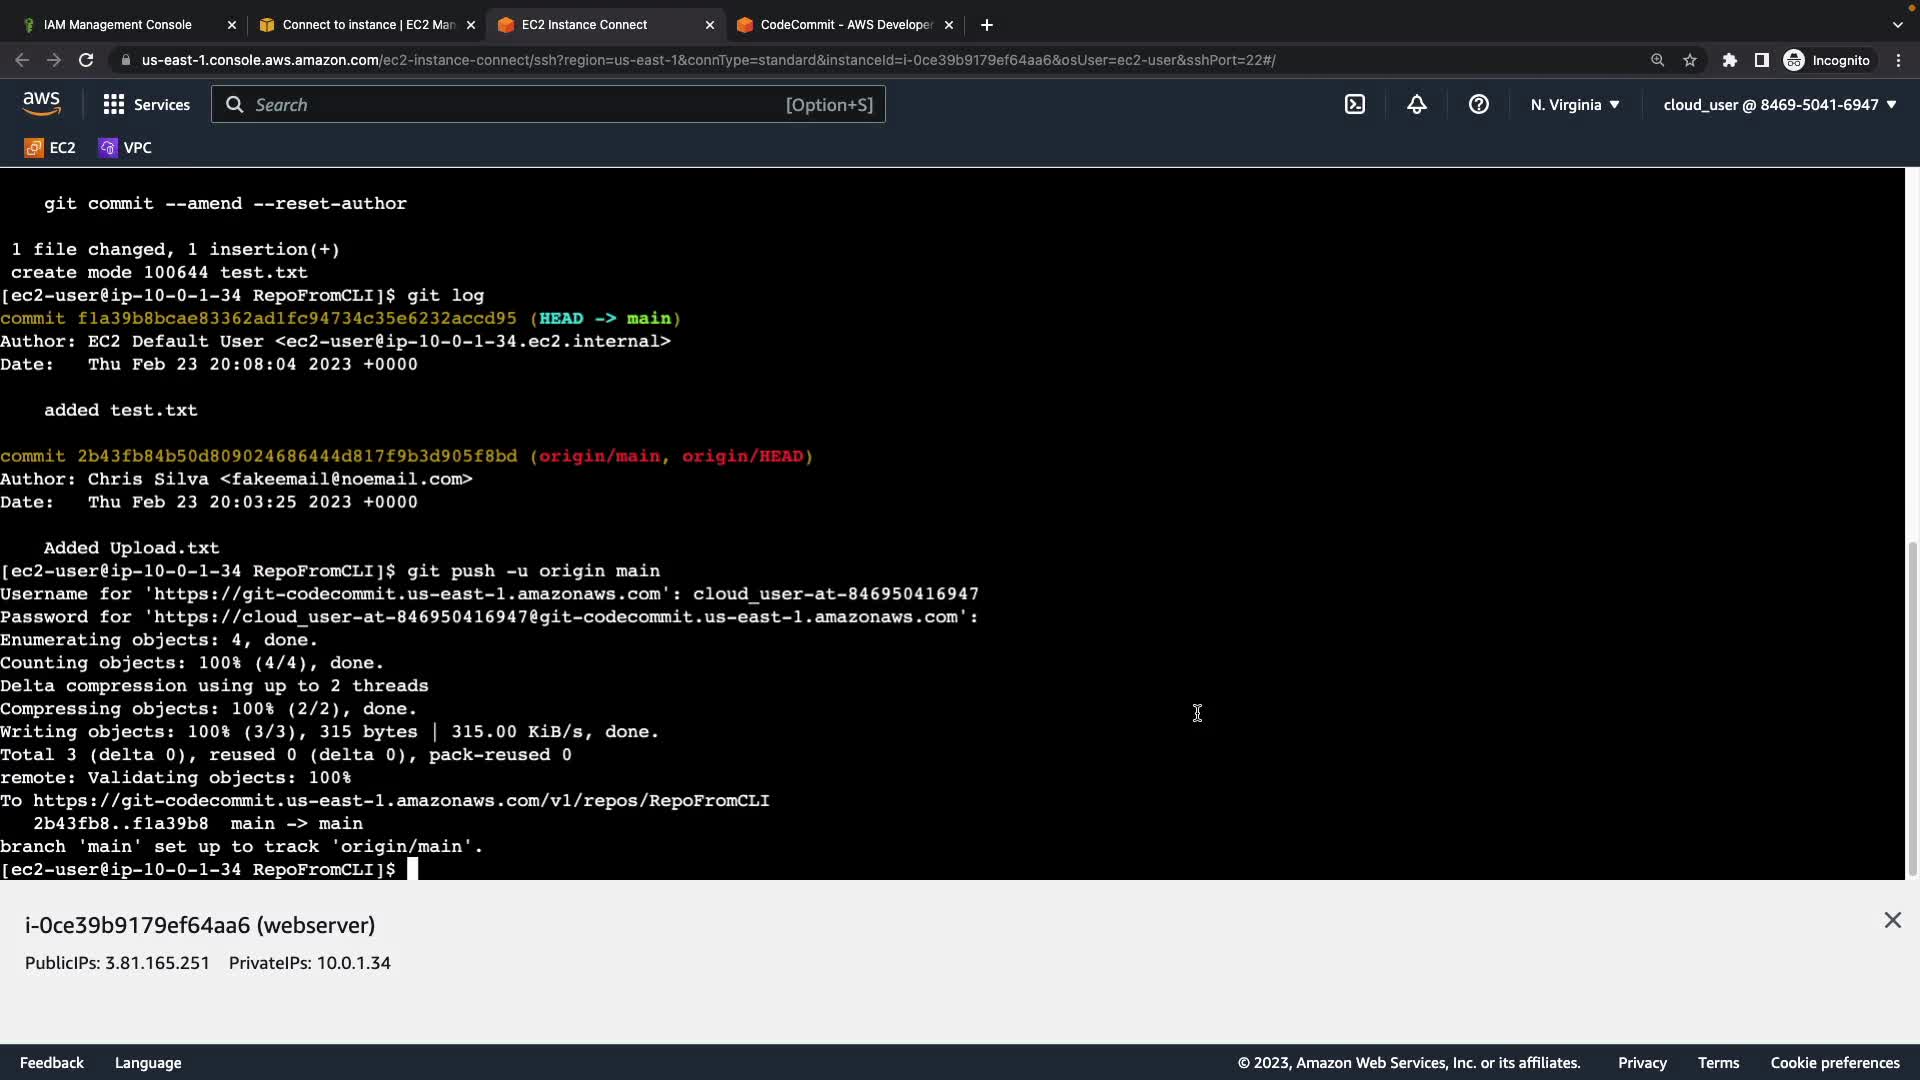Open the notifications bell
This screenshot has height=1080, width=1920.
click(1417, 104)
